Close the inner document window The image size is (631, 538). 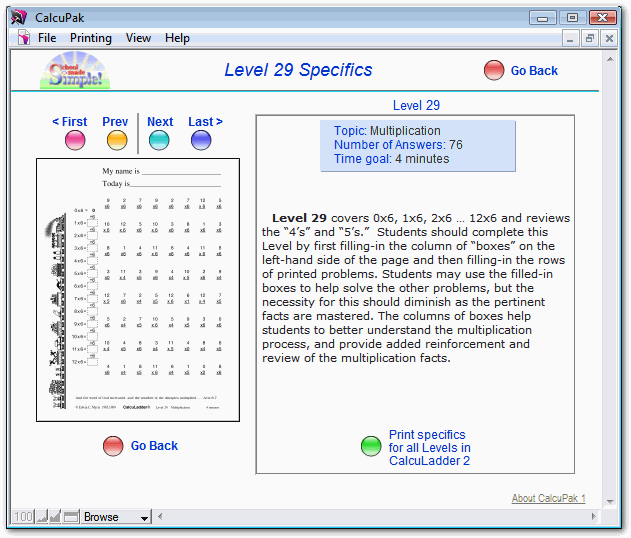609,39
